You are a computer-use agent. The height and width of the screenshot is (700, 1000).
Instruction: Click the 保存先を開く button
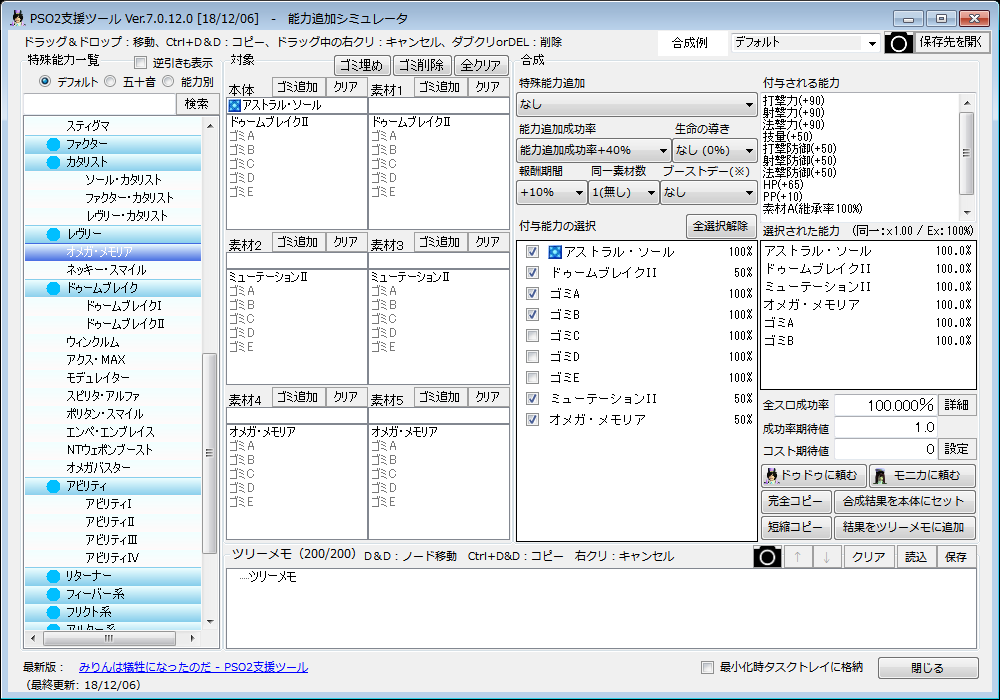tap(952, 43)
